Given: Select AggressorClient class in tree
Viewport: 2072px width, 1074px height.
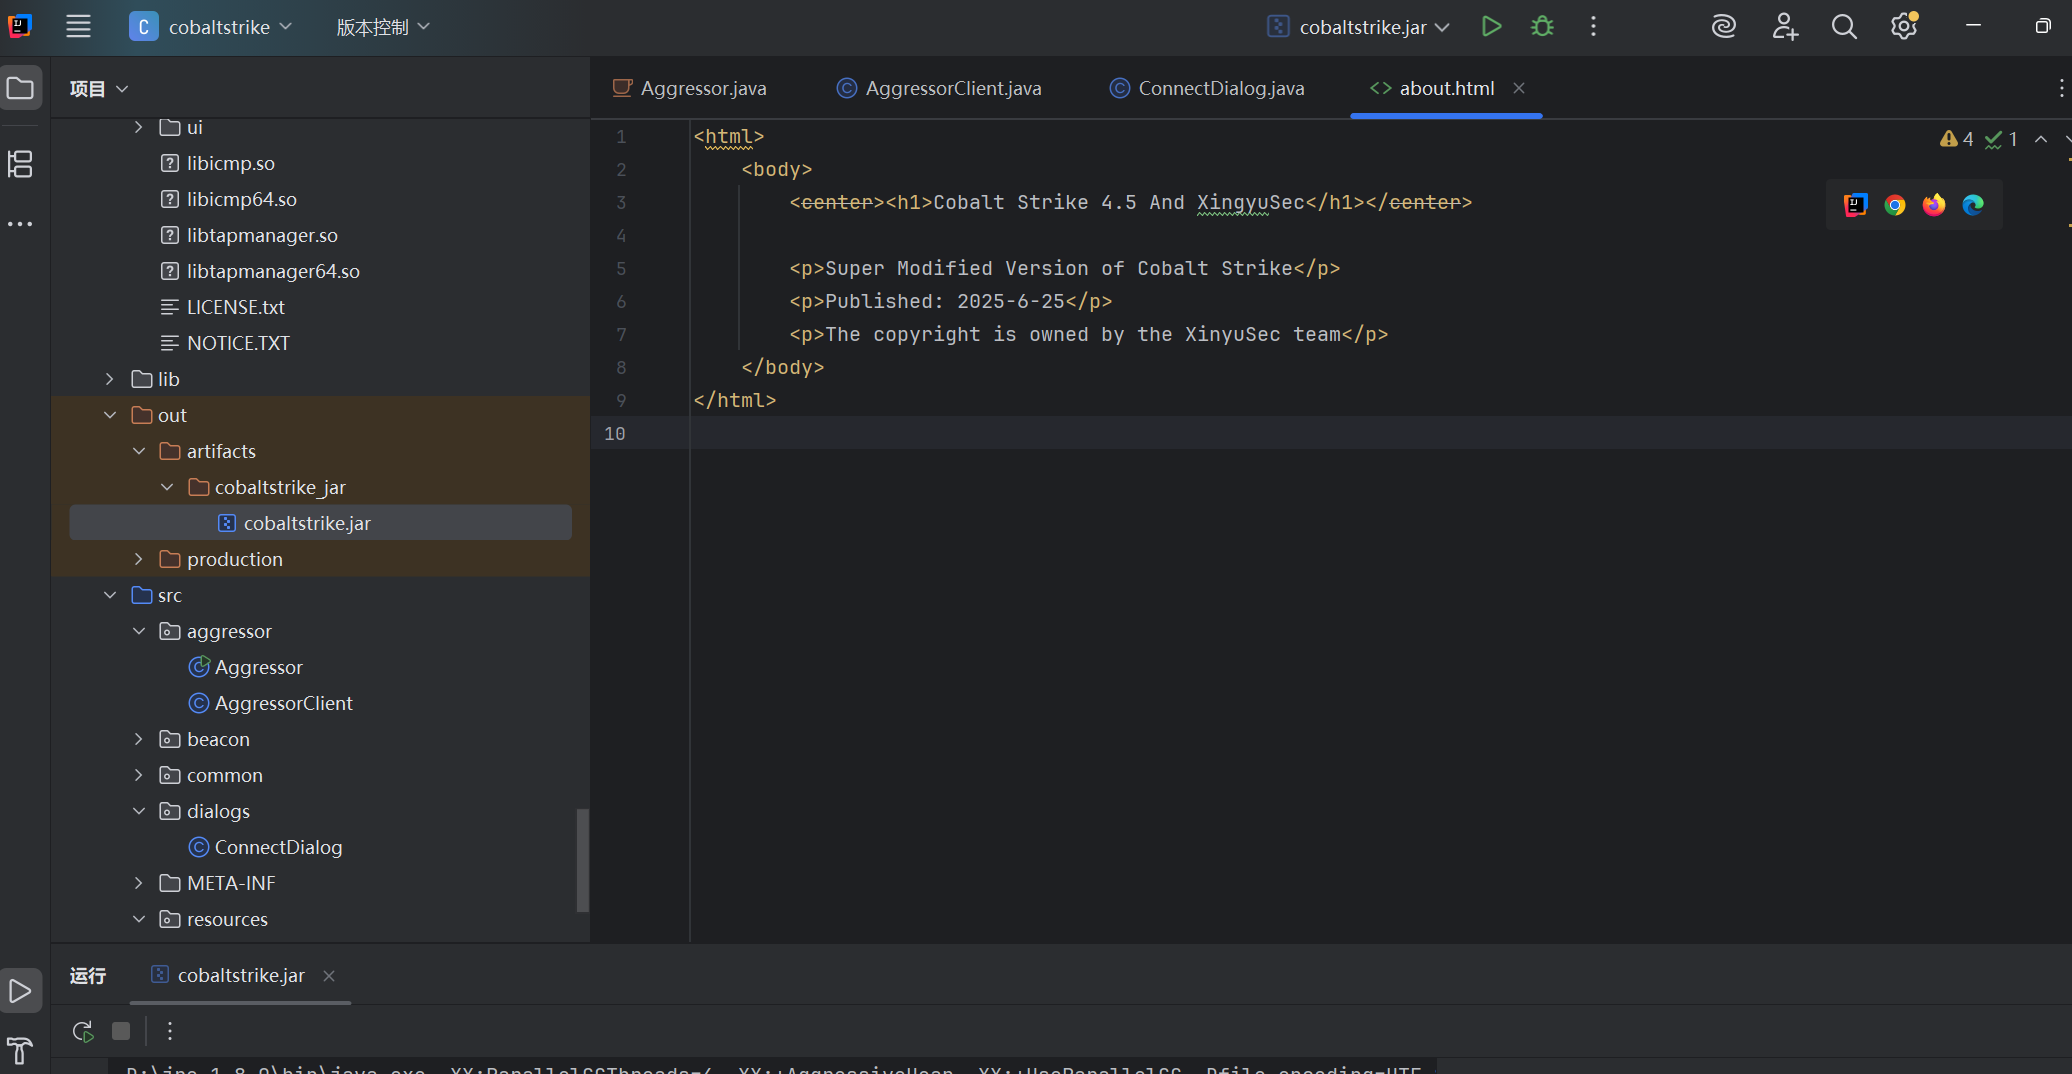Looking at the screenshot, I should pyautogui.click(x=271, y=703).
